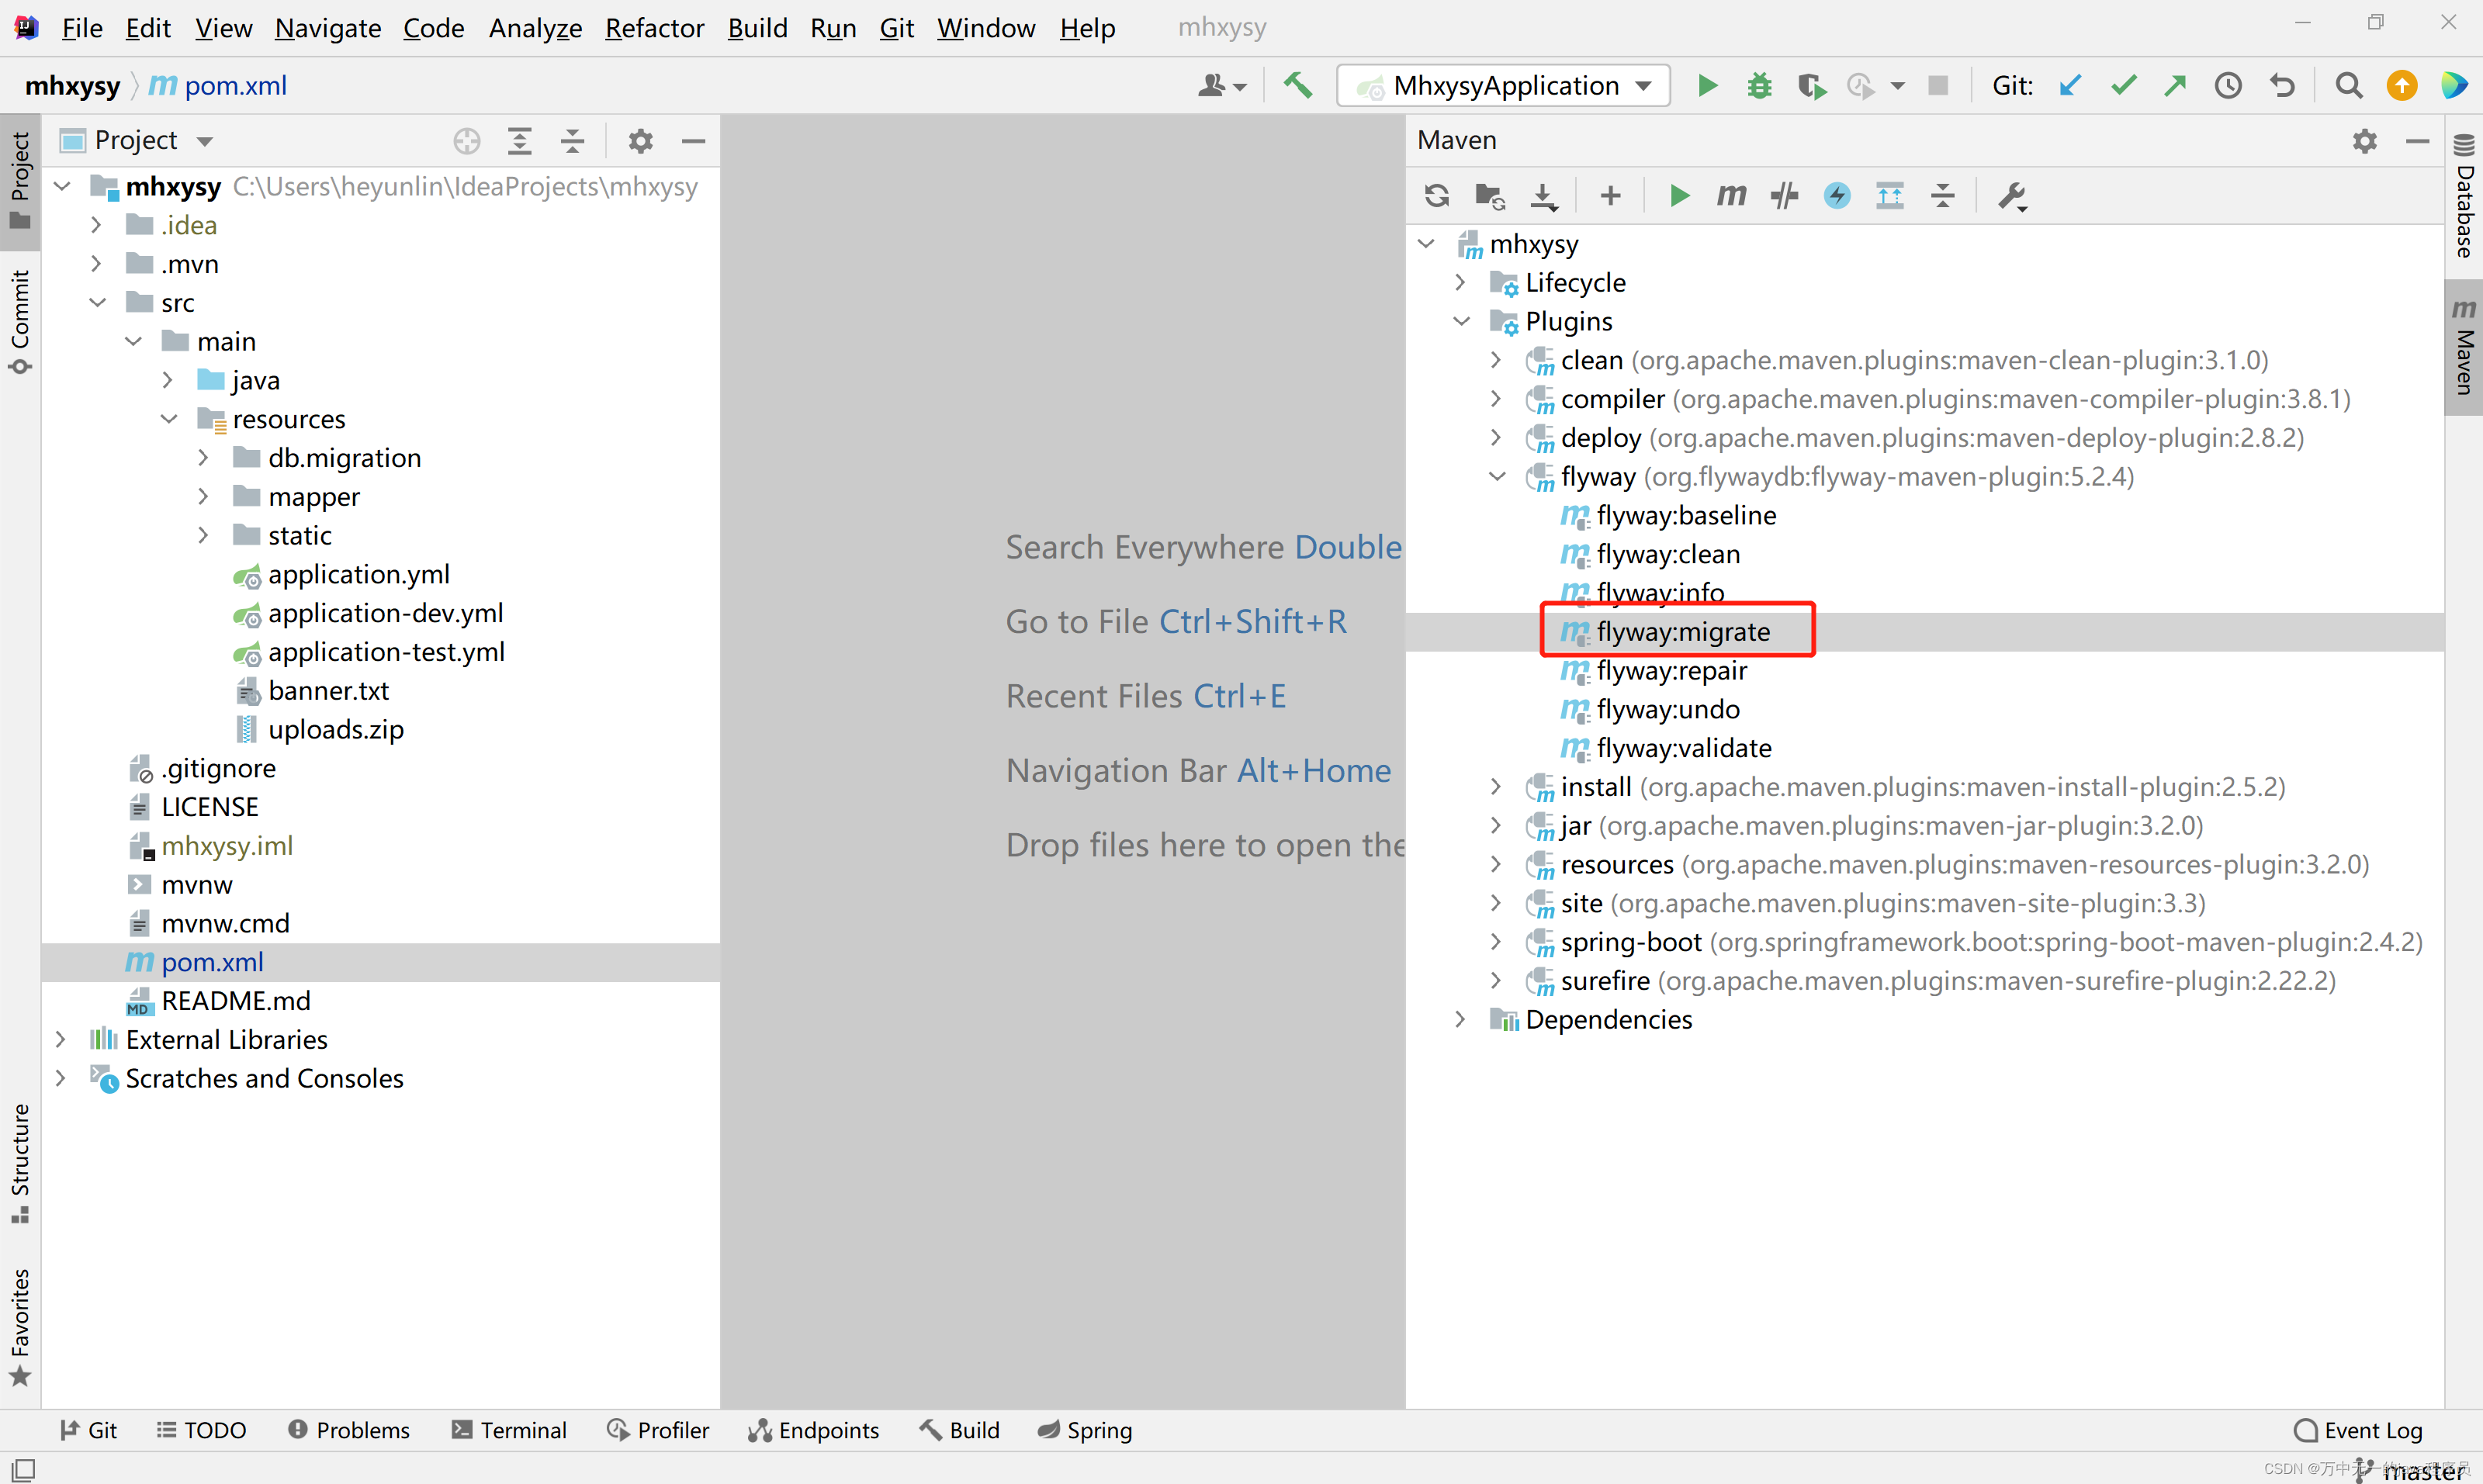Click Execute Maven Goal 'm' icon

click(x=1731, y=196)
